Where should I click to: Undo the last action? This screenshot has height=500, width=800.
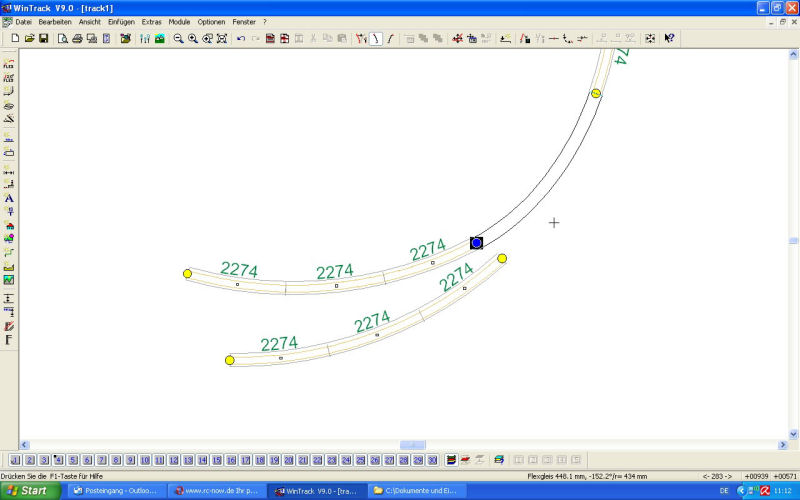(241, 38)
